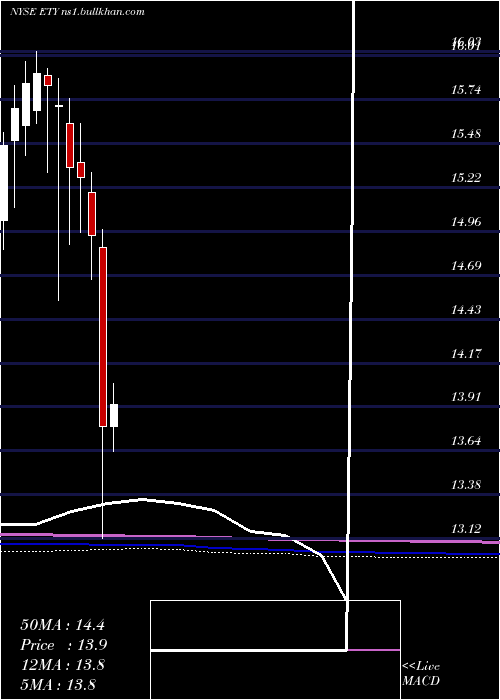Click the 13.12 price axis label
The height and width of the screenshot is (700, 500).
[x=466, y=529]
